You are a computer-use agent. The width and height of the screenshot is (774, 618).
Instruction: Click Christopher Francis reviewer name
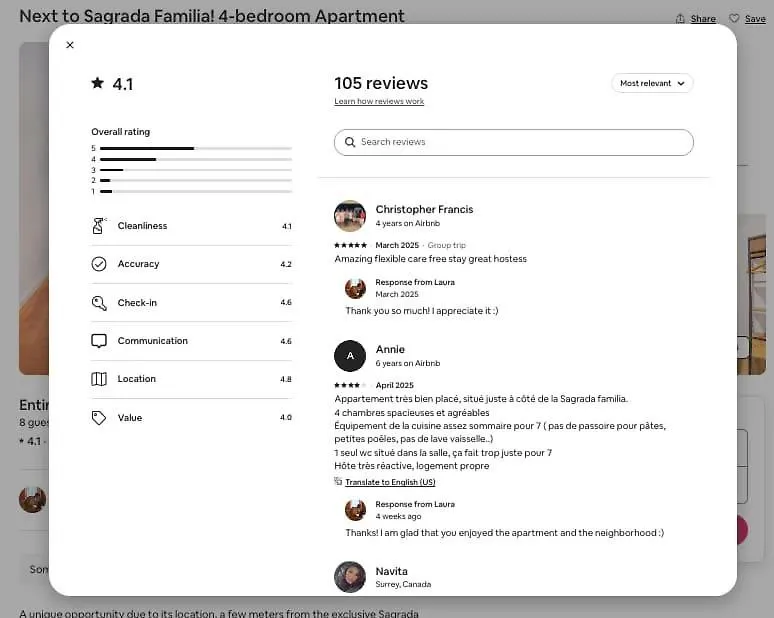point(424,209)
